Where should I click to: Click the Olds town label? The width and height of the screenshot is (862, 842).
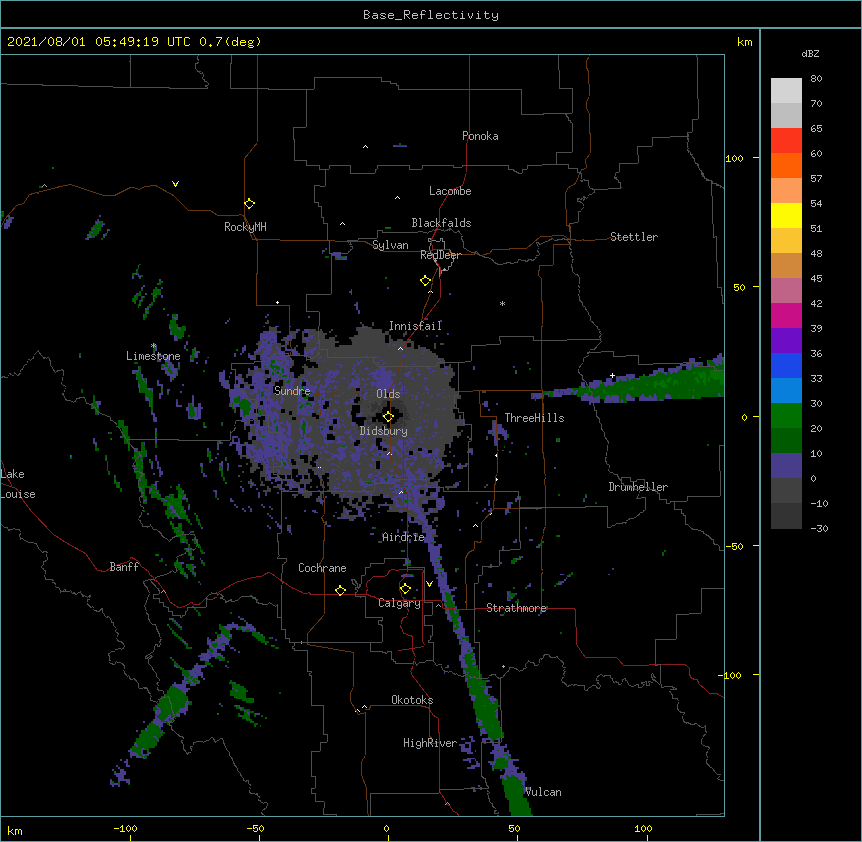coord(388,394)
